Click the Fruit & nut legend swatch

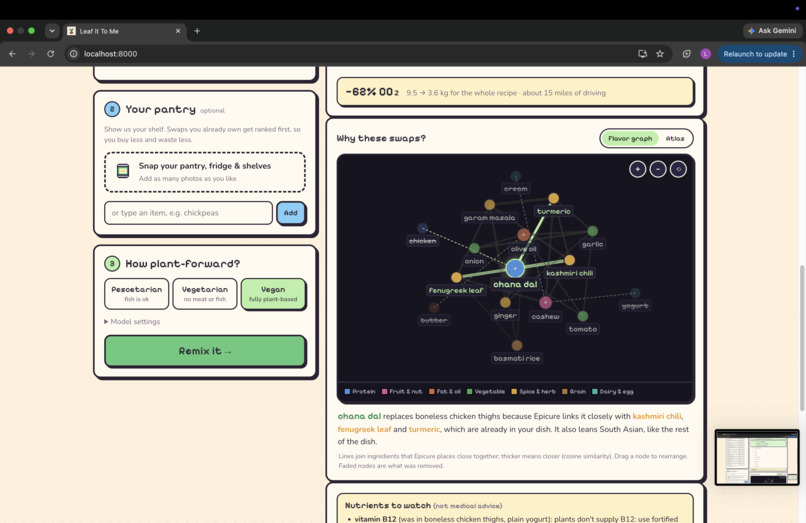(x=384, y=391)
